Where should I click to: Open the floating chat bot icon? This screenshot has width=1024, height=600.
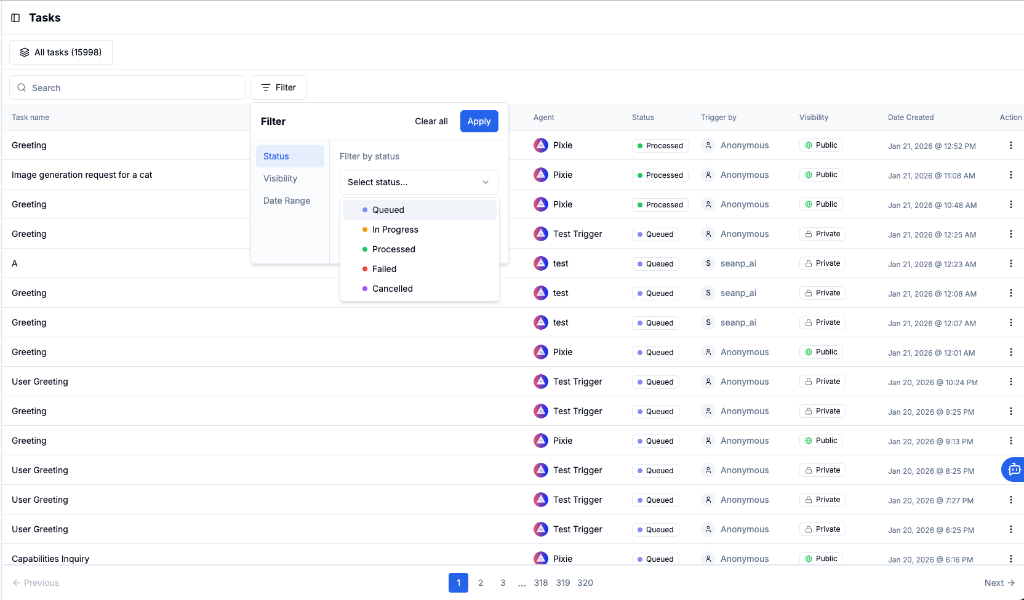click(1012, 469)
